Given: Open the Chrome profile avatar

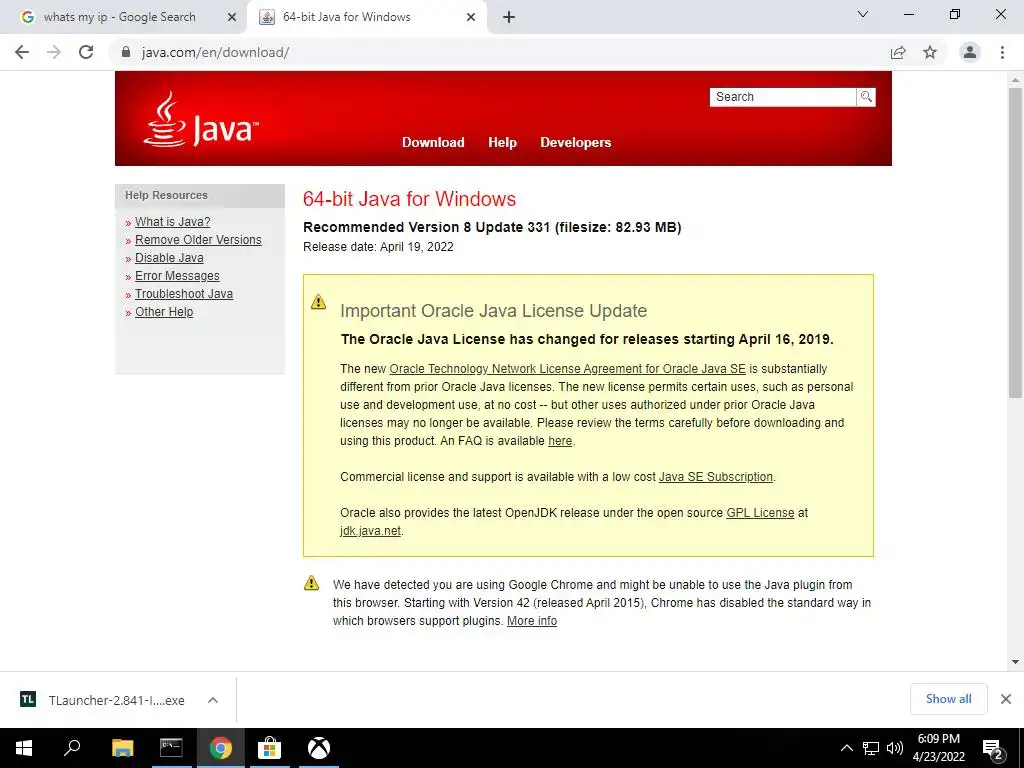Looking at the screenshot, I should (x=970, y=52).
